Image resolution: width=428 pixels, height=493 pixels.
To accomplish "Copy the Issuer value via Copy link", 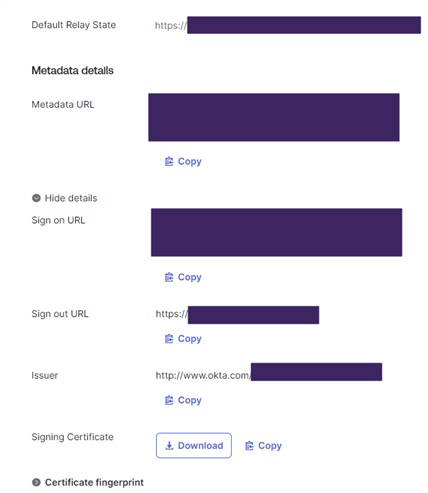I will pos(183,400).
